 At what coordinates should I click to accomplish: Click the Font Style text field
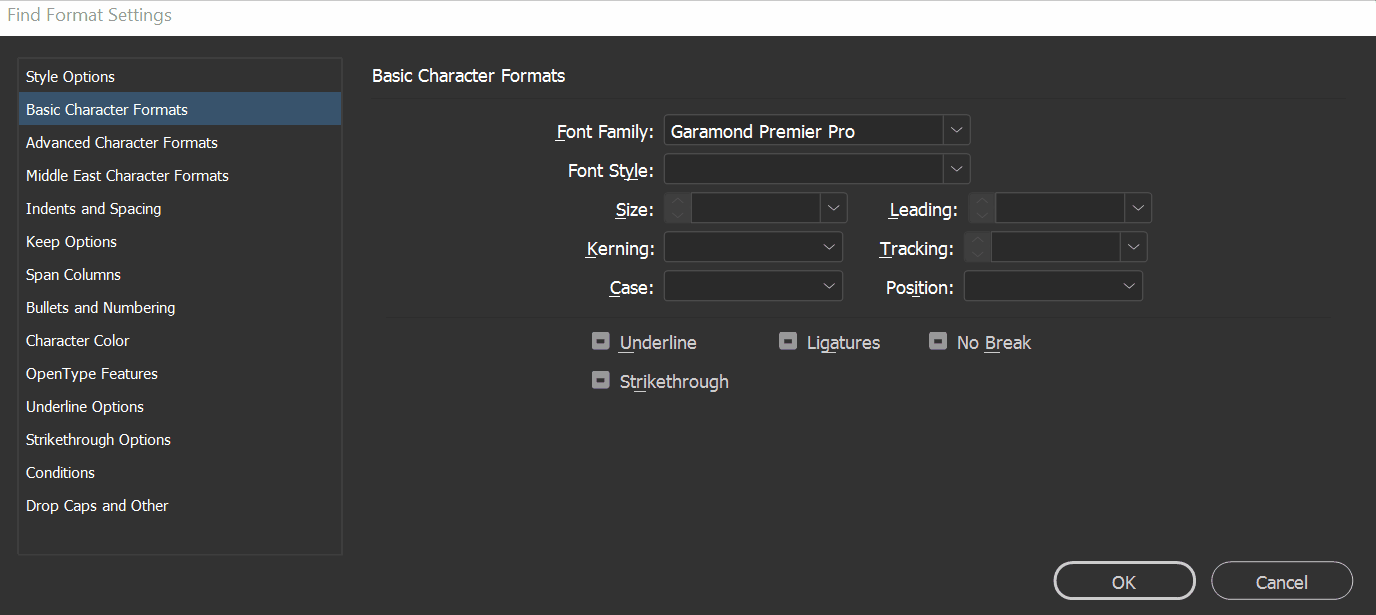coord(804,169)
